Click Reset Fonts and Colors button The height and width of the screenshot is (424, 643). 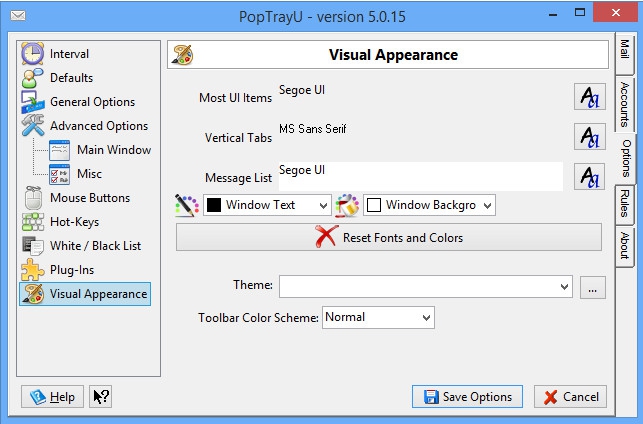coord(389,237)
